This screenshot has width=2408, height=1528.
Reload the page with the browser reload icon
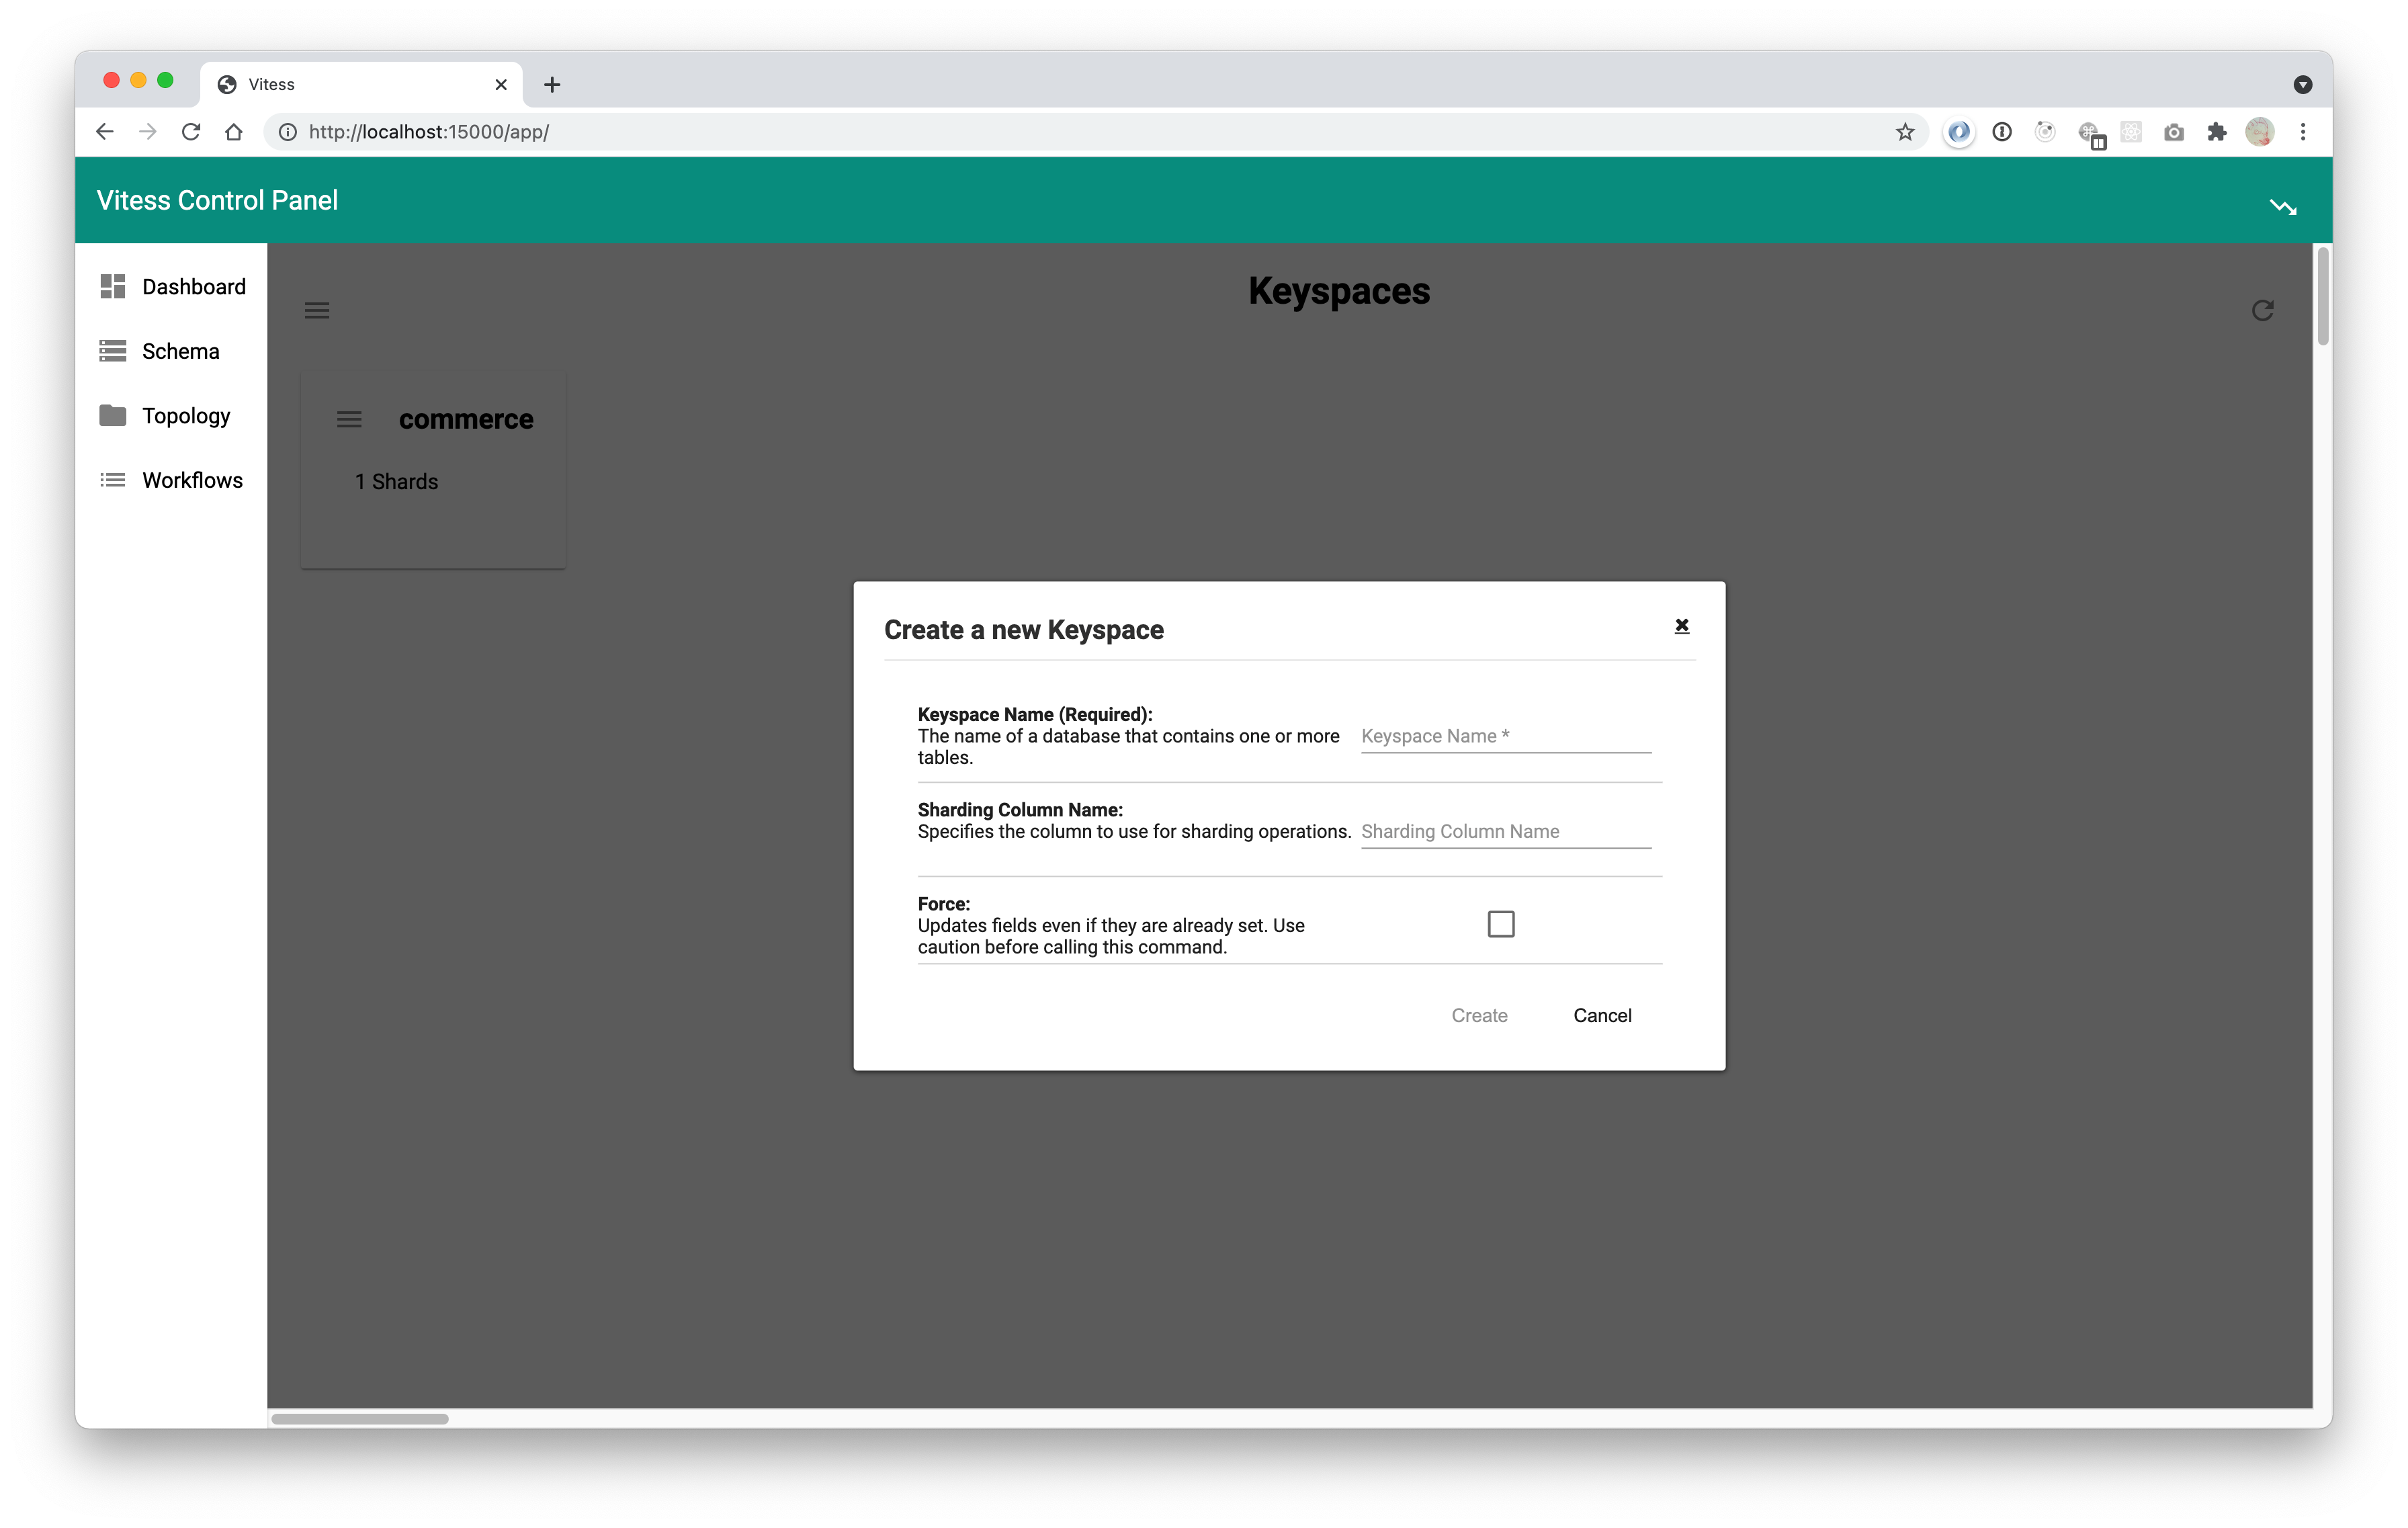click(191, 132)
